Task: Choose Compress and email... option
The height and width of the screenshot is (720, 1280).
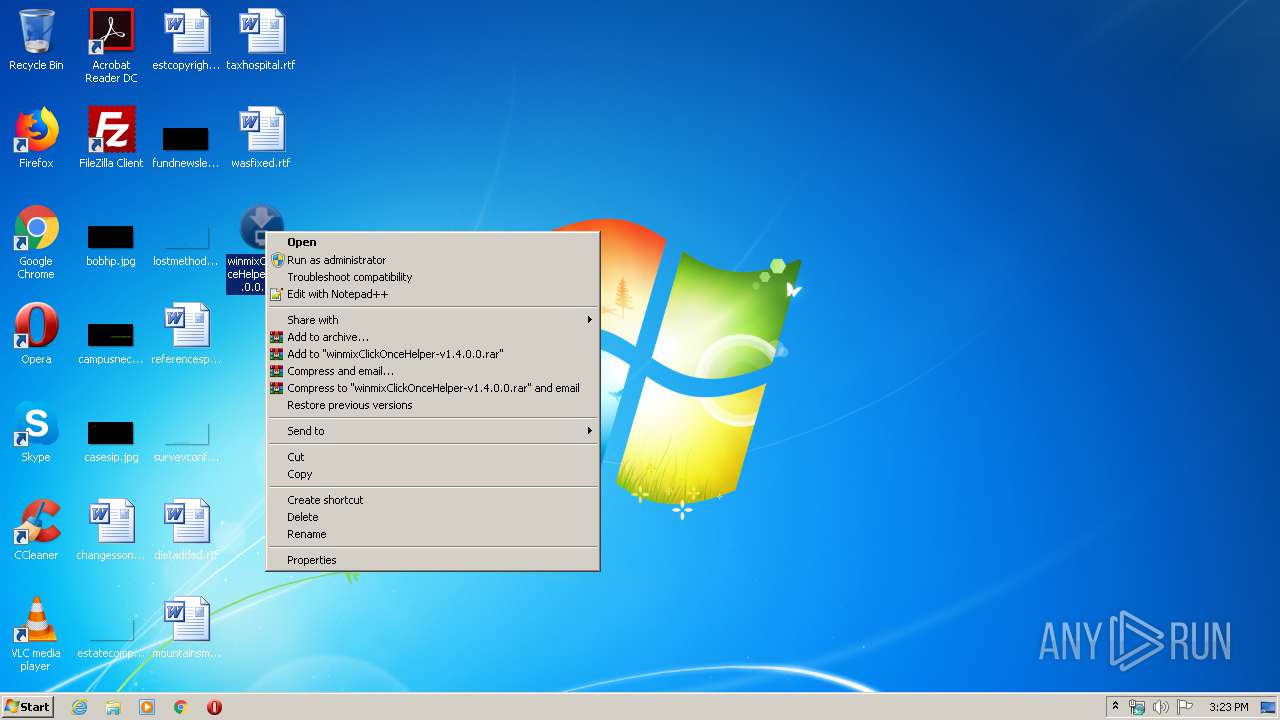Action: click(433, 371)
